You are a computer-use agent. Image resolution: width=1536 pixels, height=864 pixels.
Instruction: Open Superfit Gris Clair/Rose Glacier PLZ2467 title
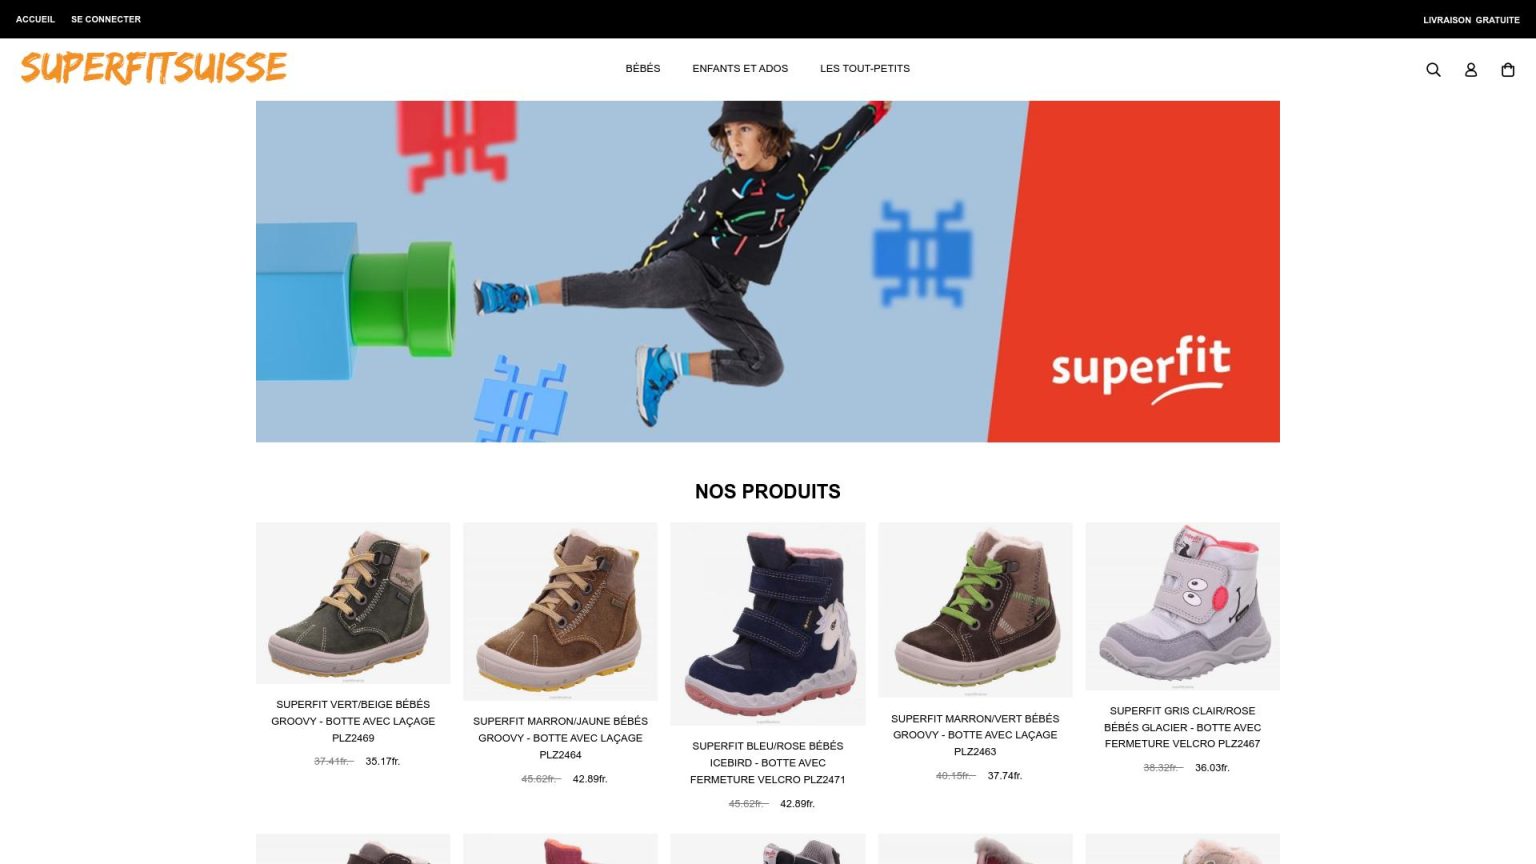[x=1182, y=727]
